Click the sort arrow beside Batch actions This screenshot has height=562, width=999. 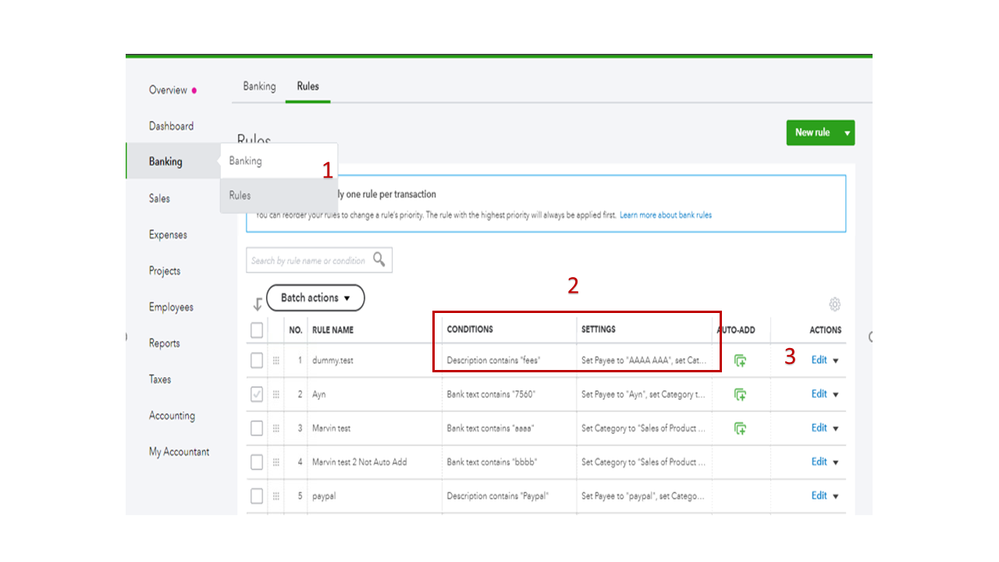pos(257,303)
